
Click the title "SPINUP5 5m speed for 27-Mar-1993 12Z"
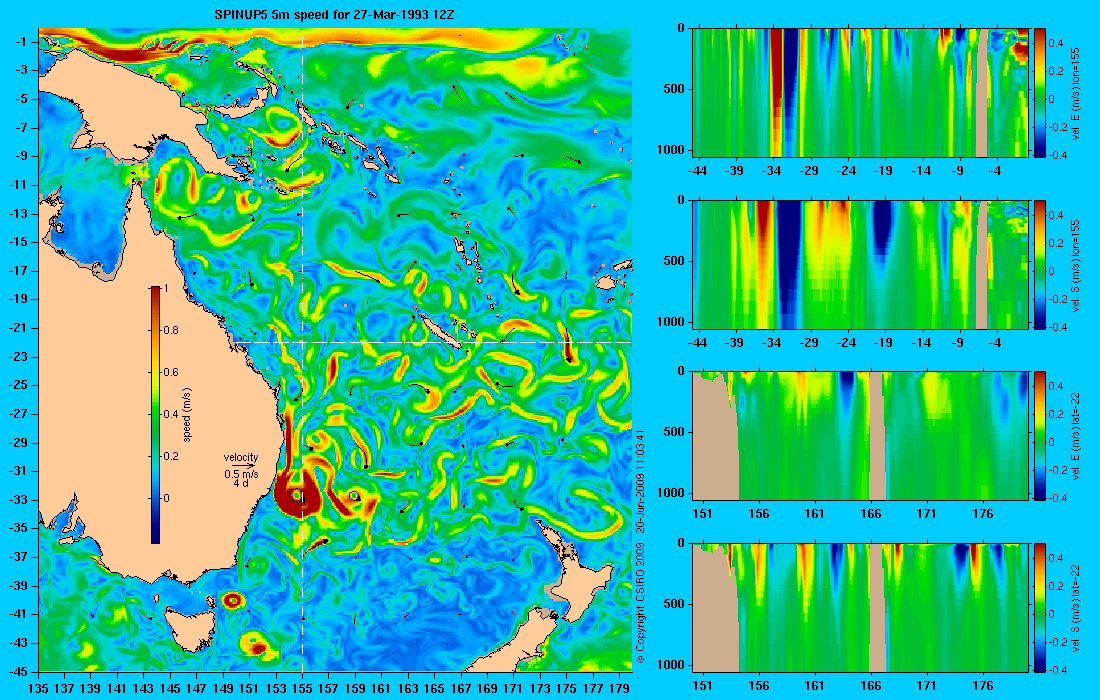pyautogui.click(x=337, y=14)
